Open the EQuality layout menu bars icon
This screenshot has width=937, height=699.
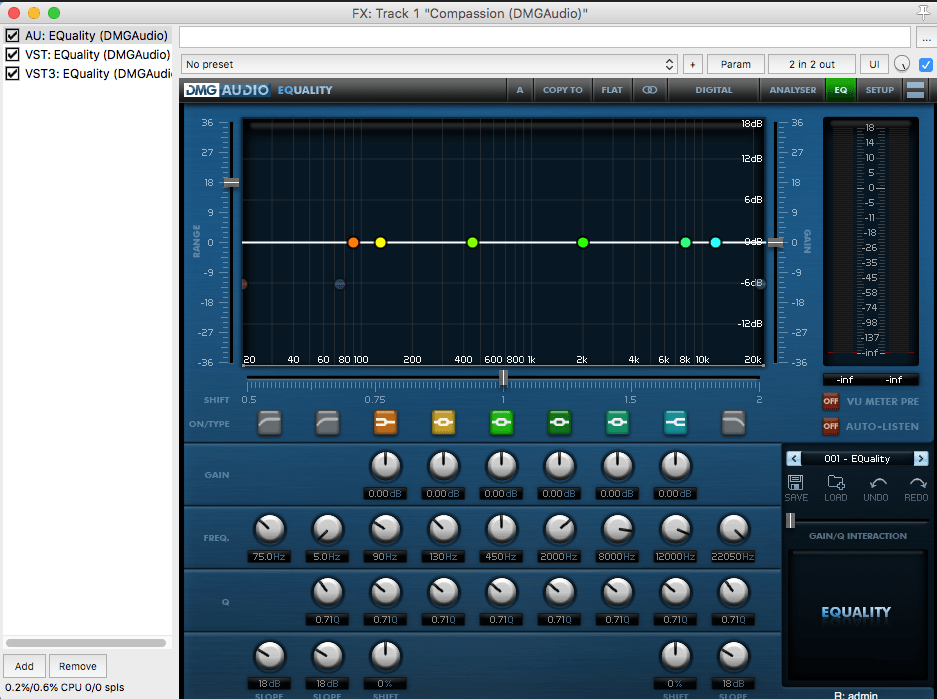click(x=915, y=90)
